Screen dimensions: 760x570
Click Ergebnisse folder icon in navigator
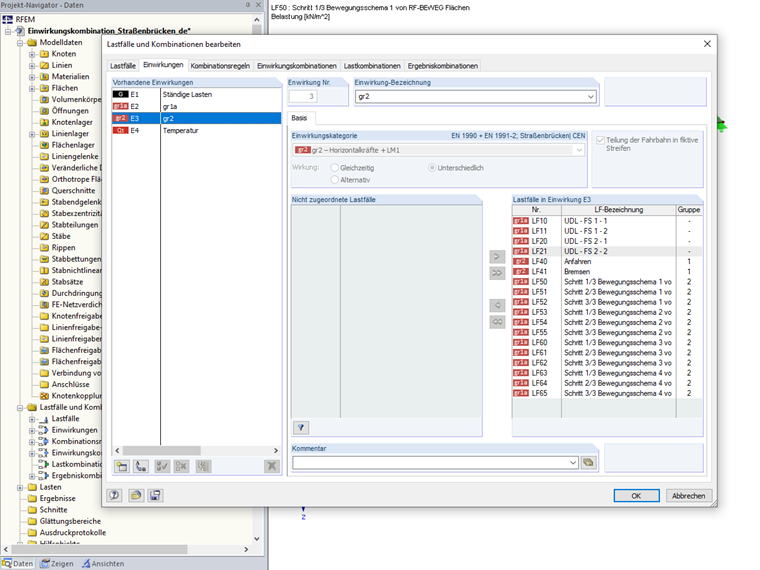point(32,498)
